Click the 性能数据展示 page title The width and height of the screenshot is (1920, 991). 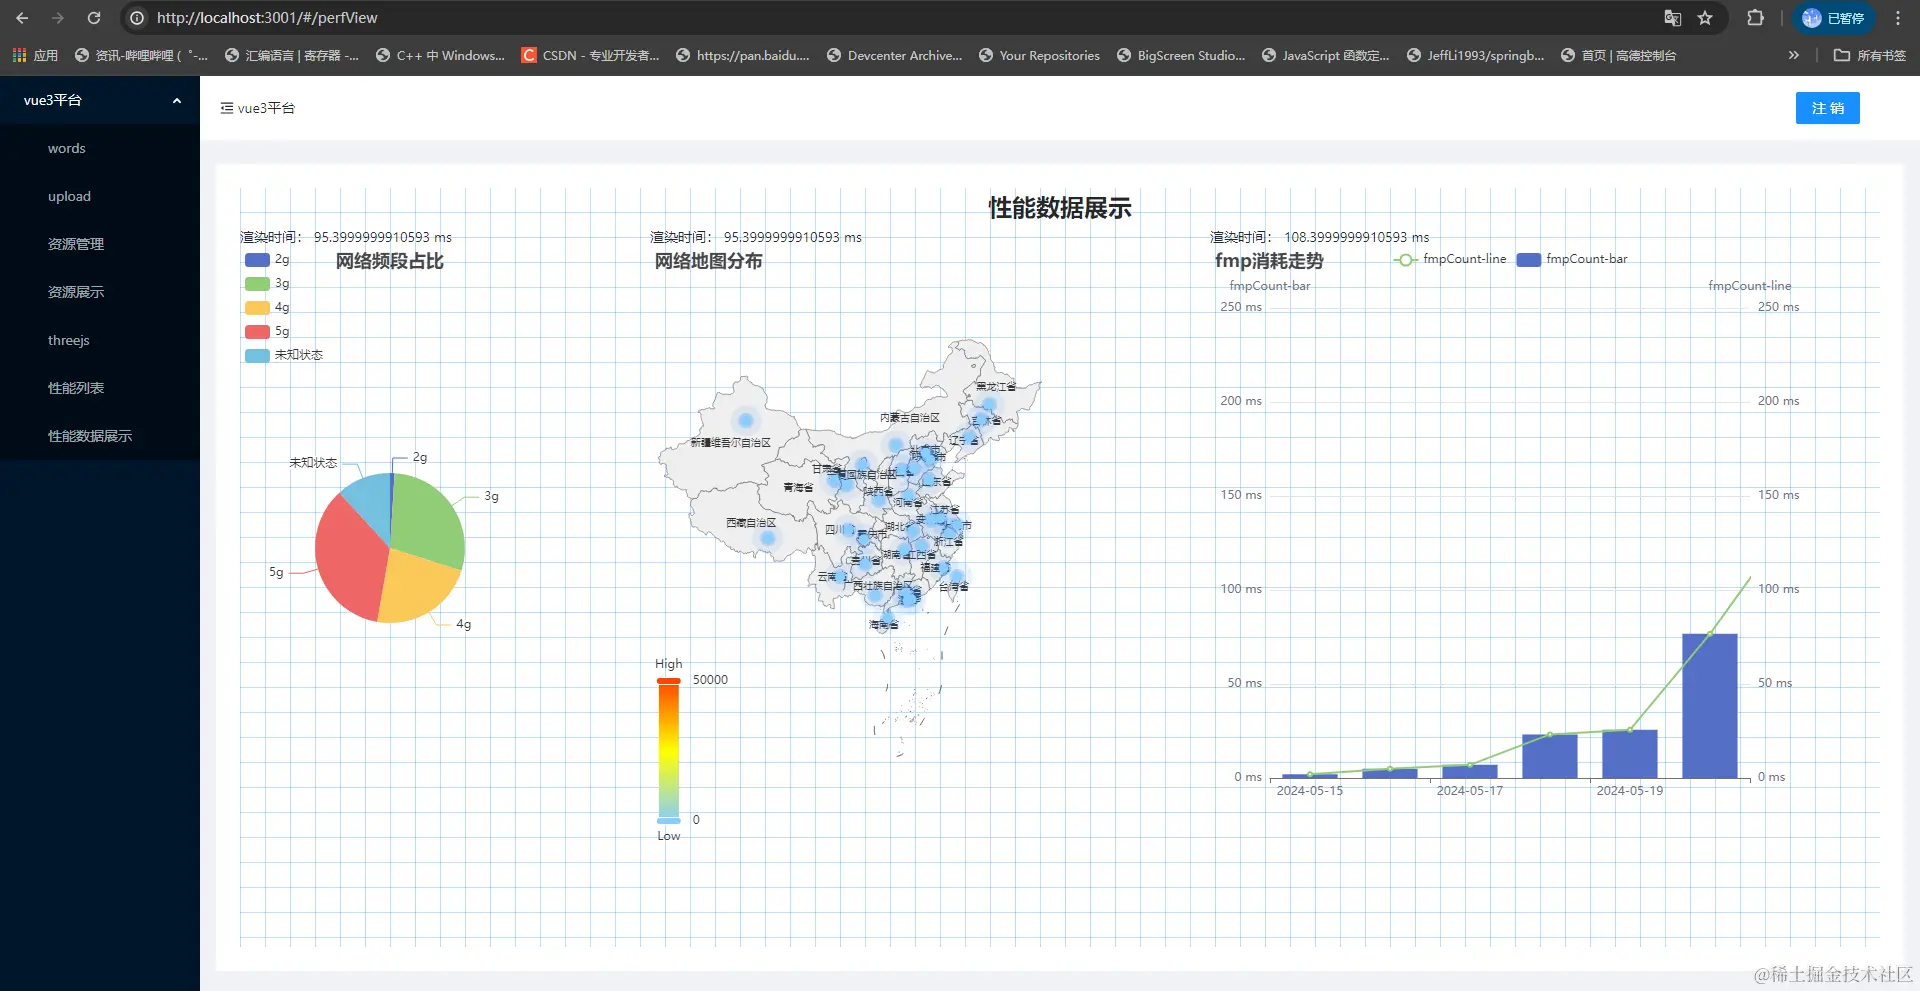(x=1060, y=208)
